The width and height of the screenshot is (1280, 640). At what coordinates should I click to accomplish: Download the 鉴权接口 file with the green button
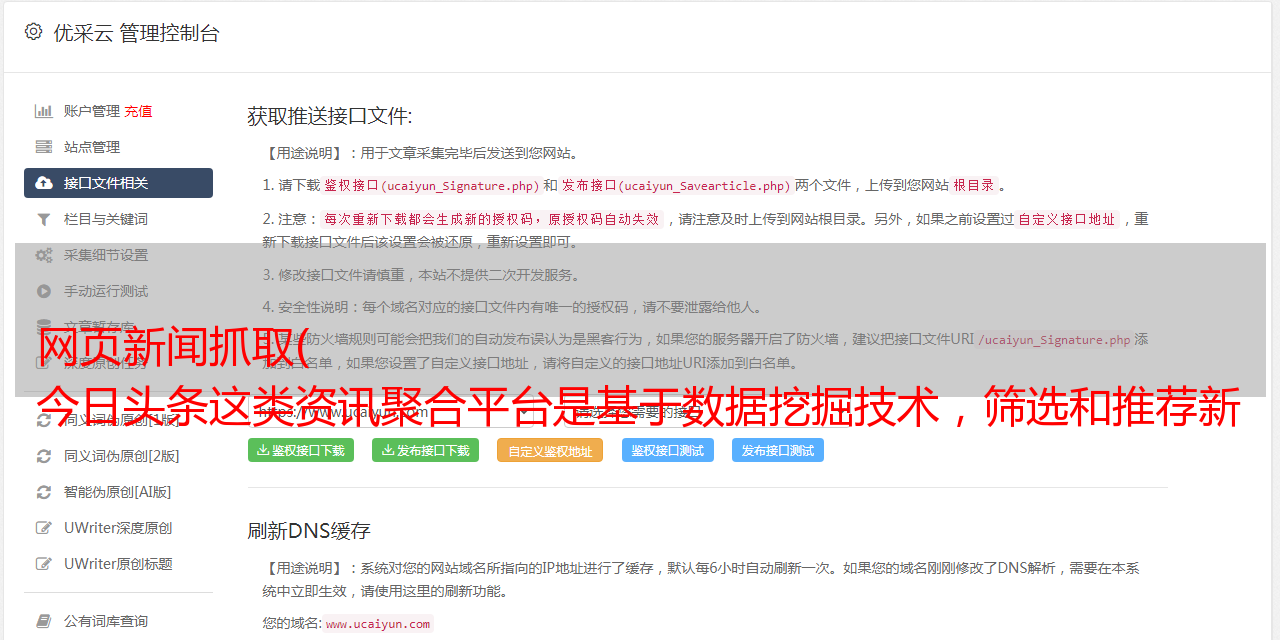301,450
